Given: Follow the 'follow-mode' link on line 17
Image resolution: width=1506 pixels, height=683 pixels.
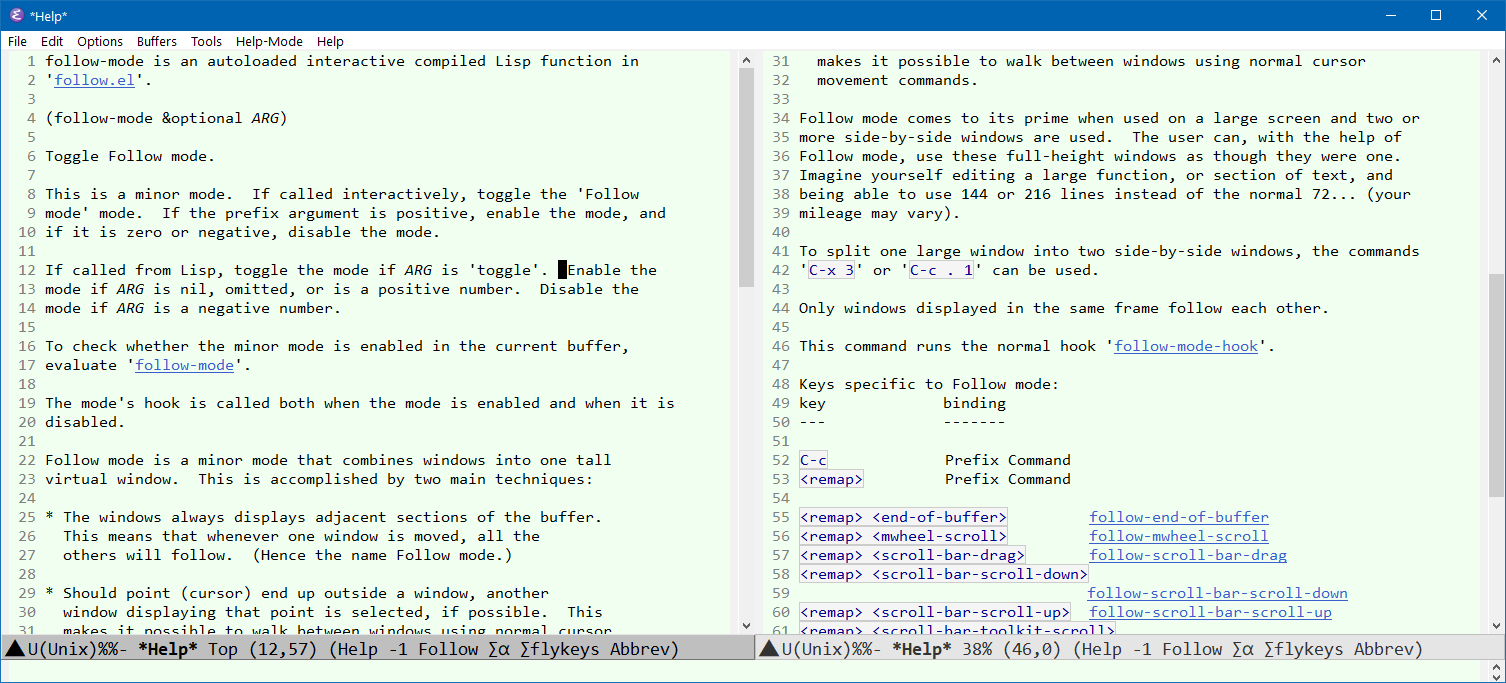Looking at the screenshot, I should (184, 365).
